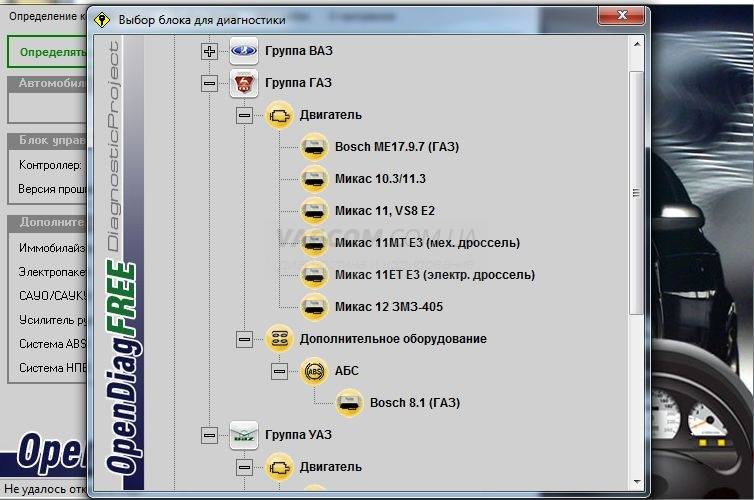This screenshot has height=500, width=754.
Task: Click the green Определять button in main window
Action: pyautogui.click(x=48, y=52)
